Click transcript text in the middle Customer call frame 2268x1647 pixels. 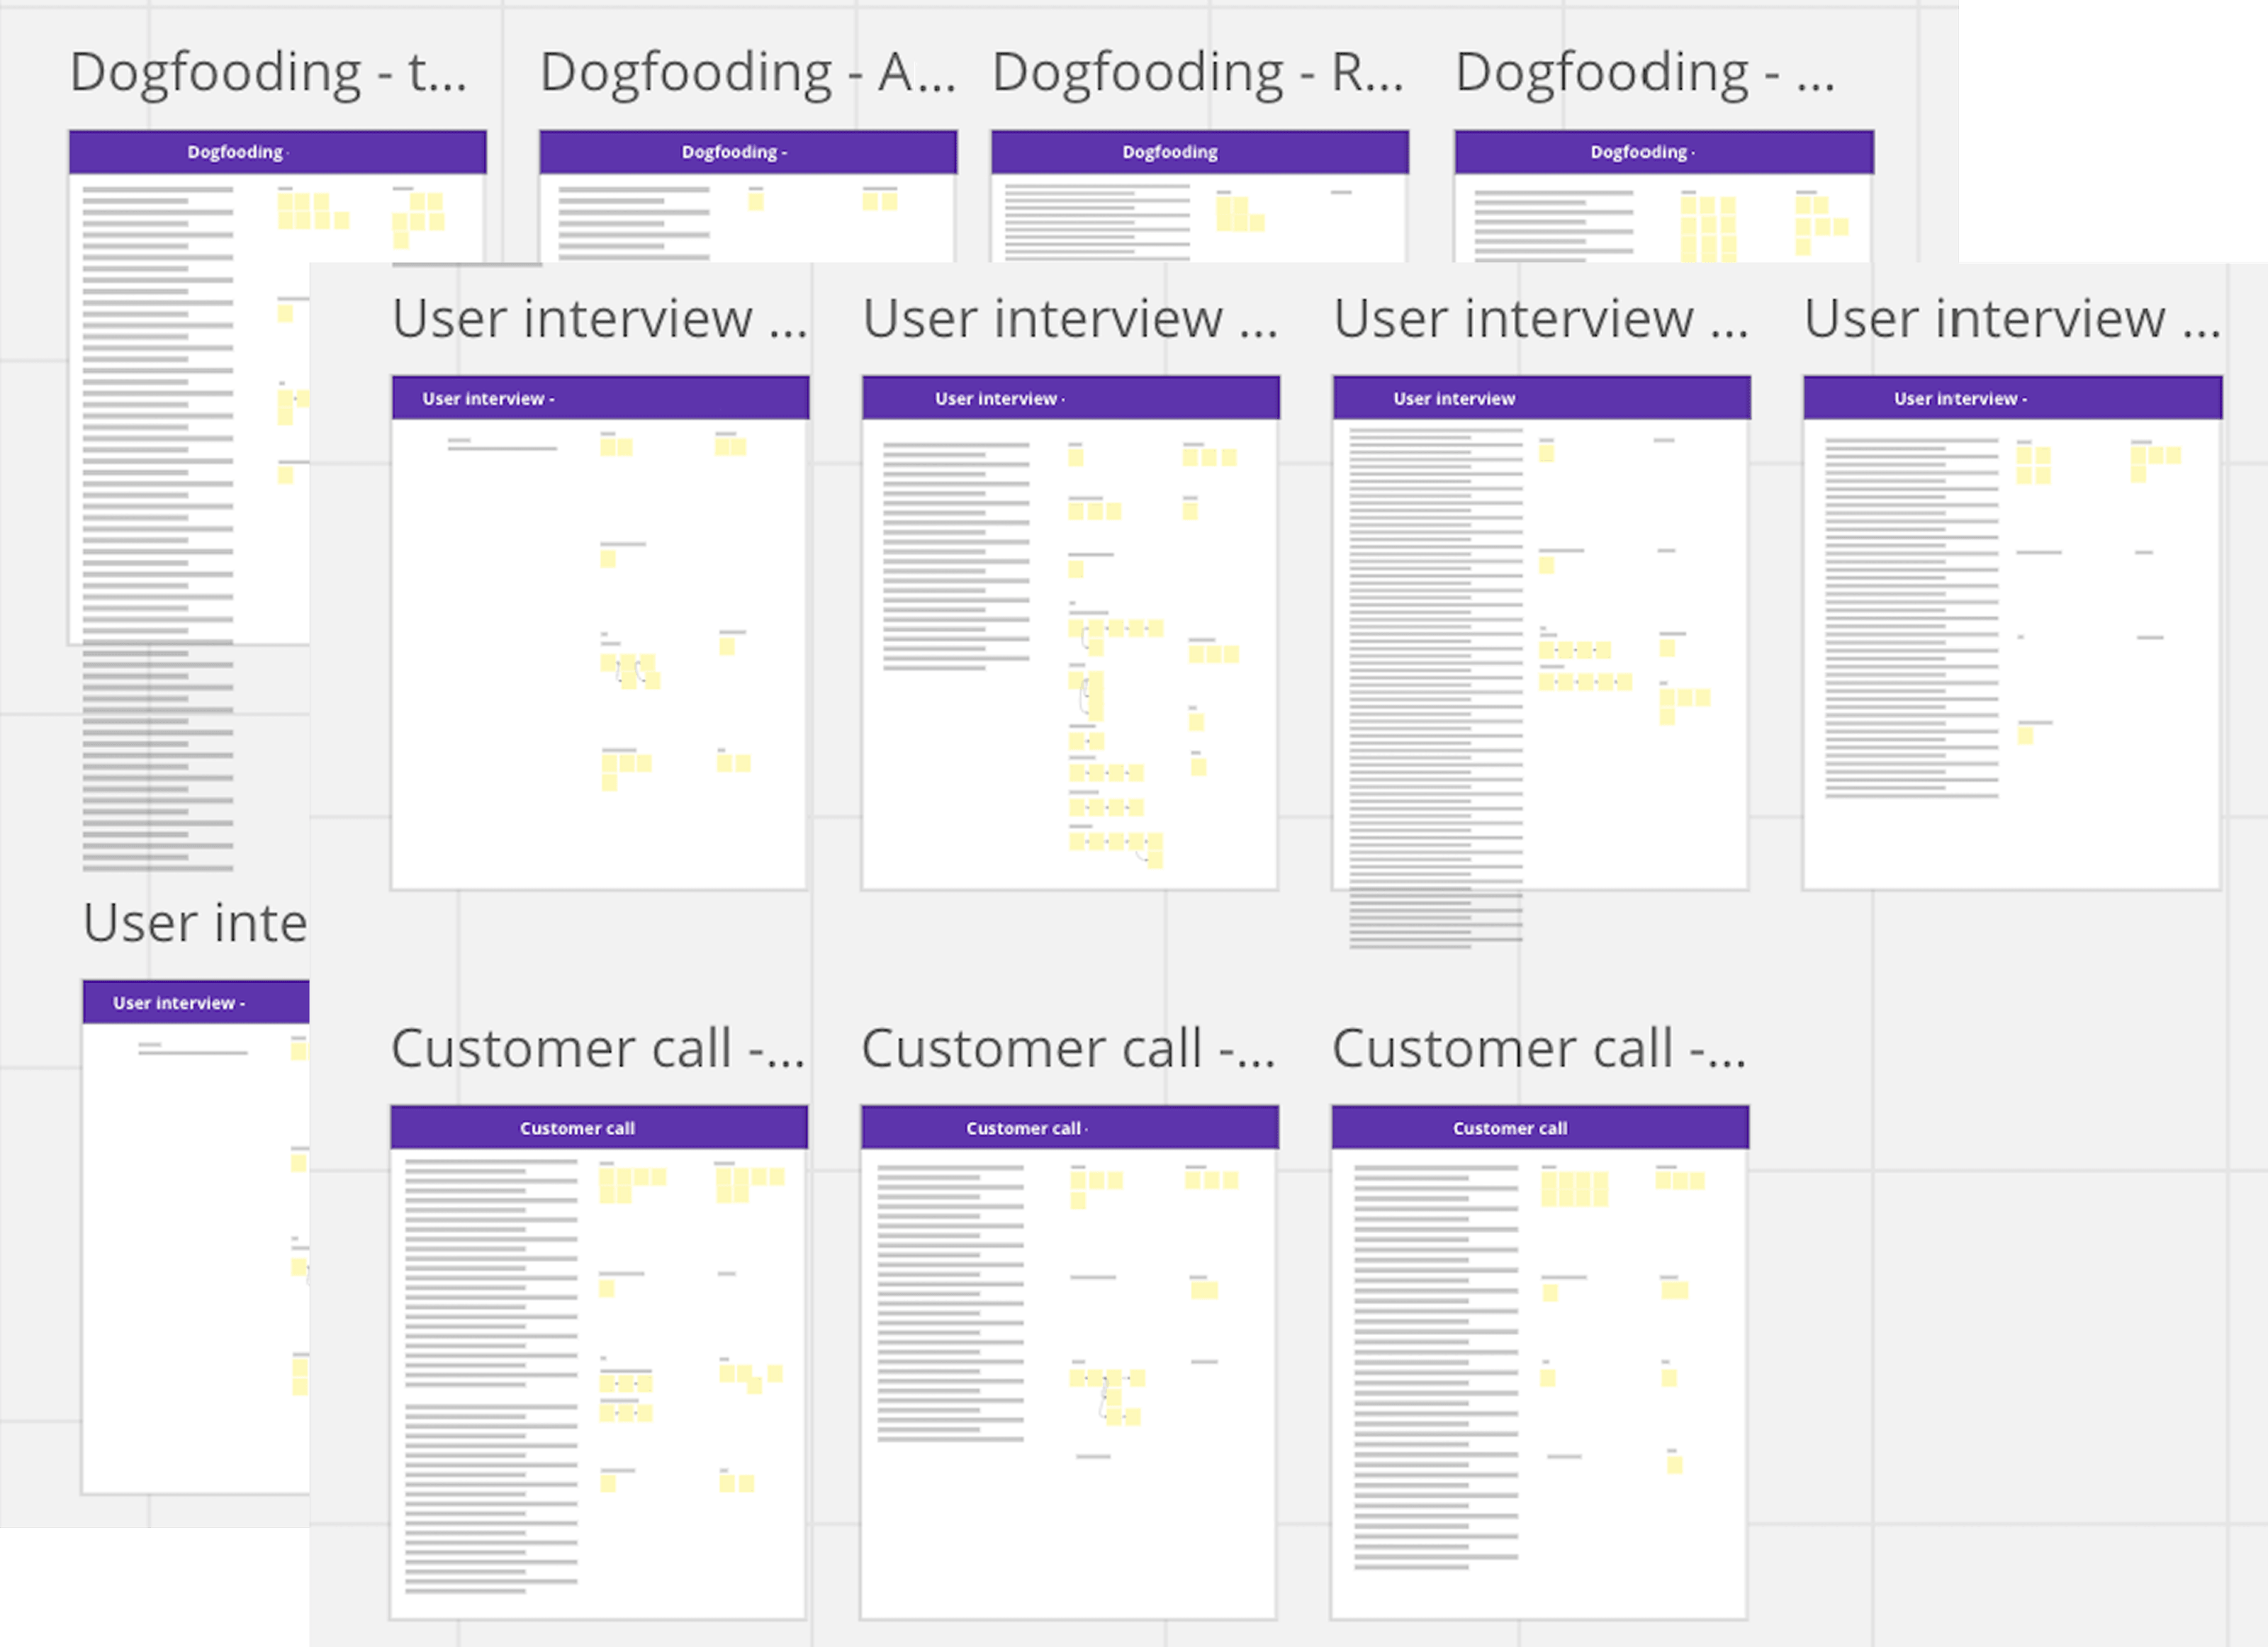coord(950,1304)
